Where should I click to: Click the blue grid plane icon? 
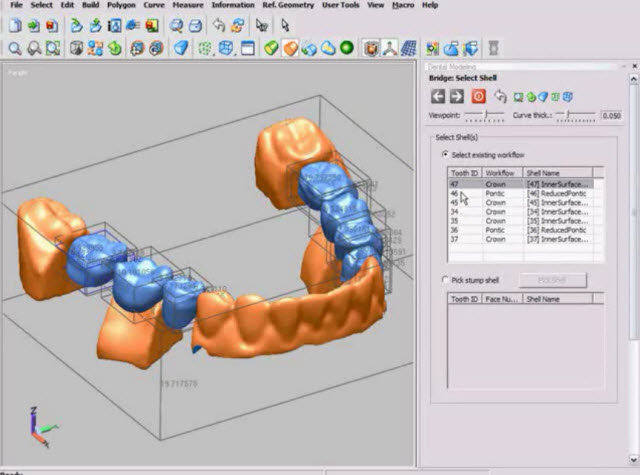[x=409, y=48]
